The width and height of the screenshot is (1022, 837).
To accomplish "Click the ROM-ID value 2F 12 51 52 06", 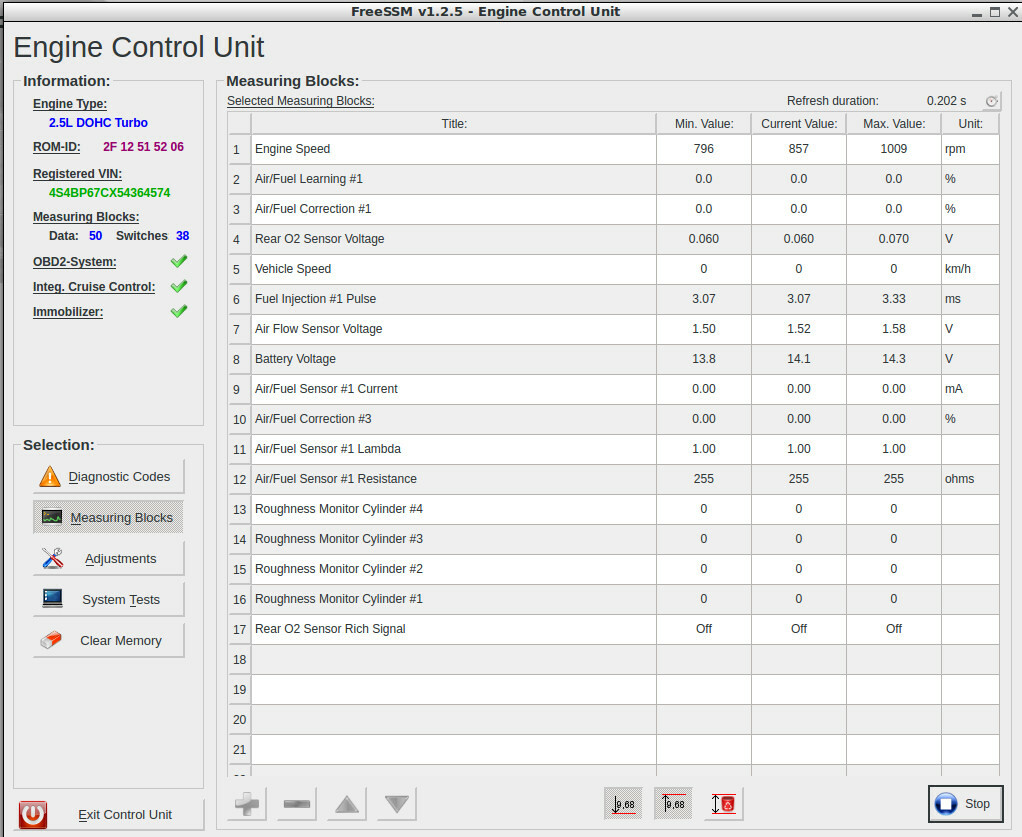I will click(x=143, y=147).
